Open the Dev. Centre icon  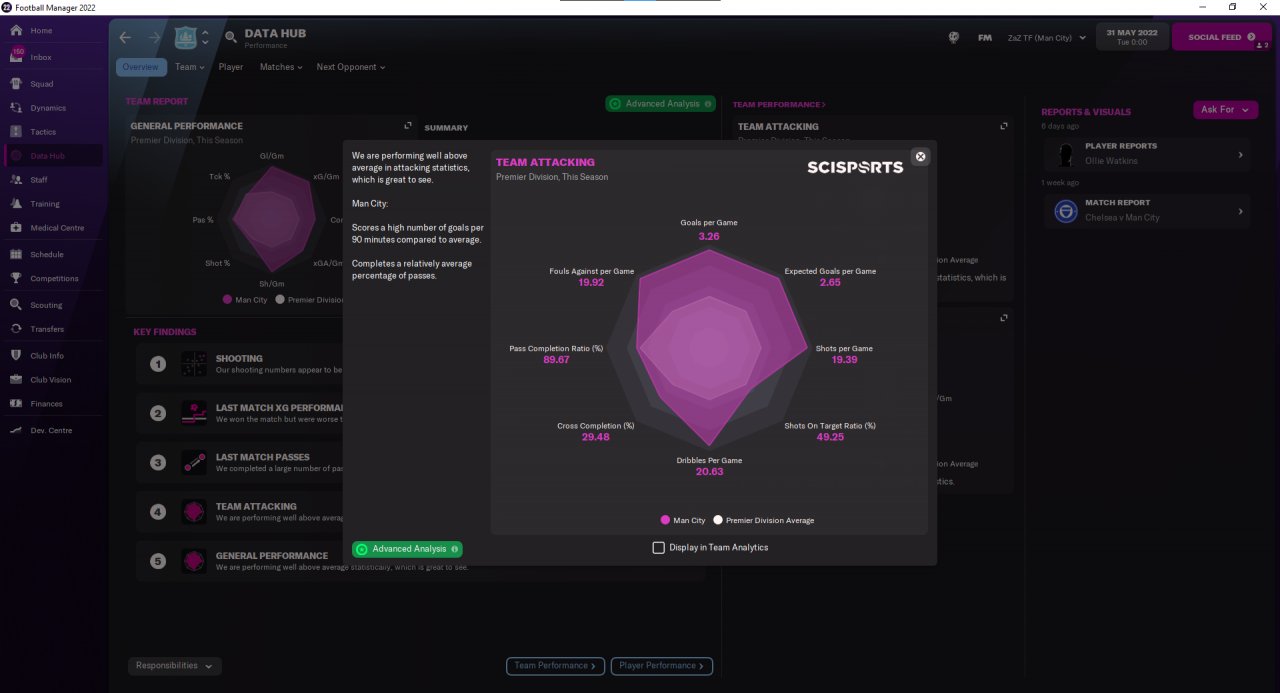(16, 430)
